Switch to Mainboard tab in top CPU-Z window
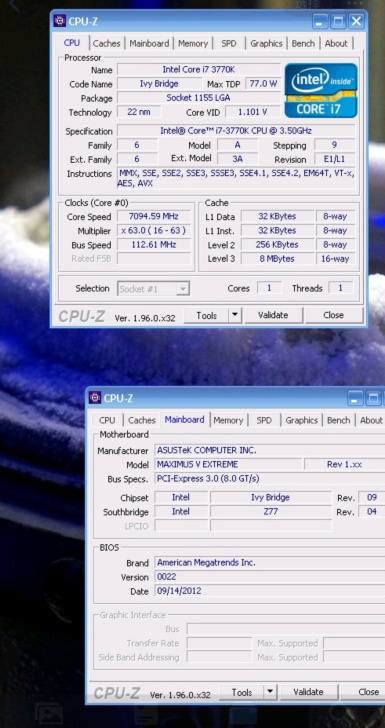The height and width of the screenshot is (728, 385). tap(149, 44)
